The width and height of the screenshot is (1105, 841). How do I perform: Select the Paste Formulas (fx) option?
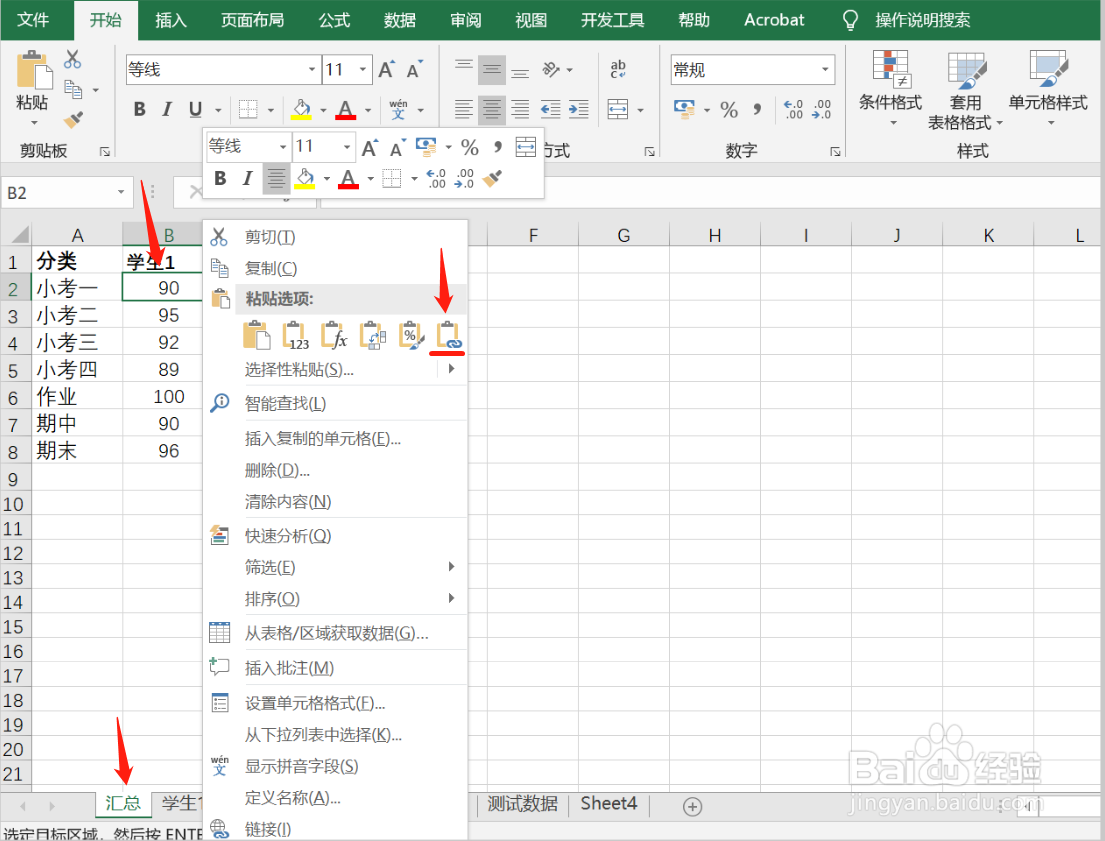(x=334, y=335)
